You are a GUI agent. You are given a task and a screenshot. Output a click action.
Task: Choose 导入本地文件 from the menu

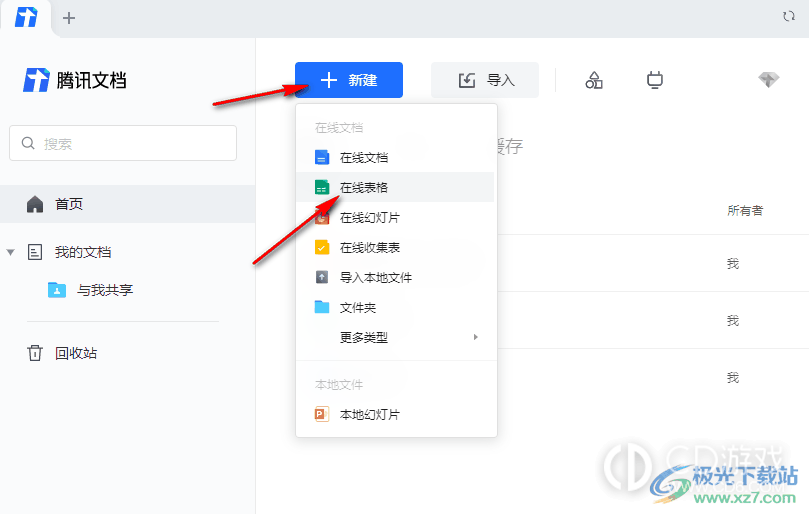(x=395, y=277)
